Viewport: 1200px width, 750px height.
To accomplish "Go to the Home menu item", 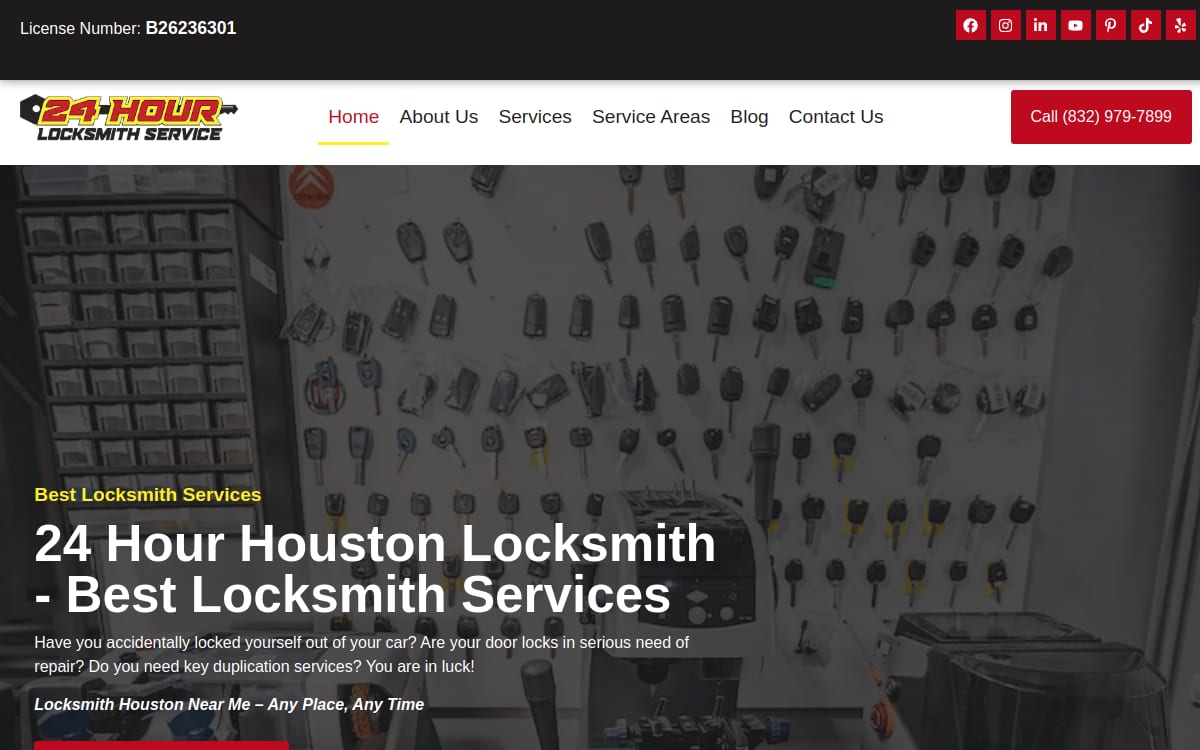I will pyautogui.click(x=354, y=117).
